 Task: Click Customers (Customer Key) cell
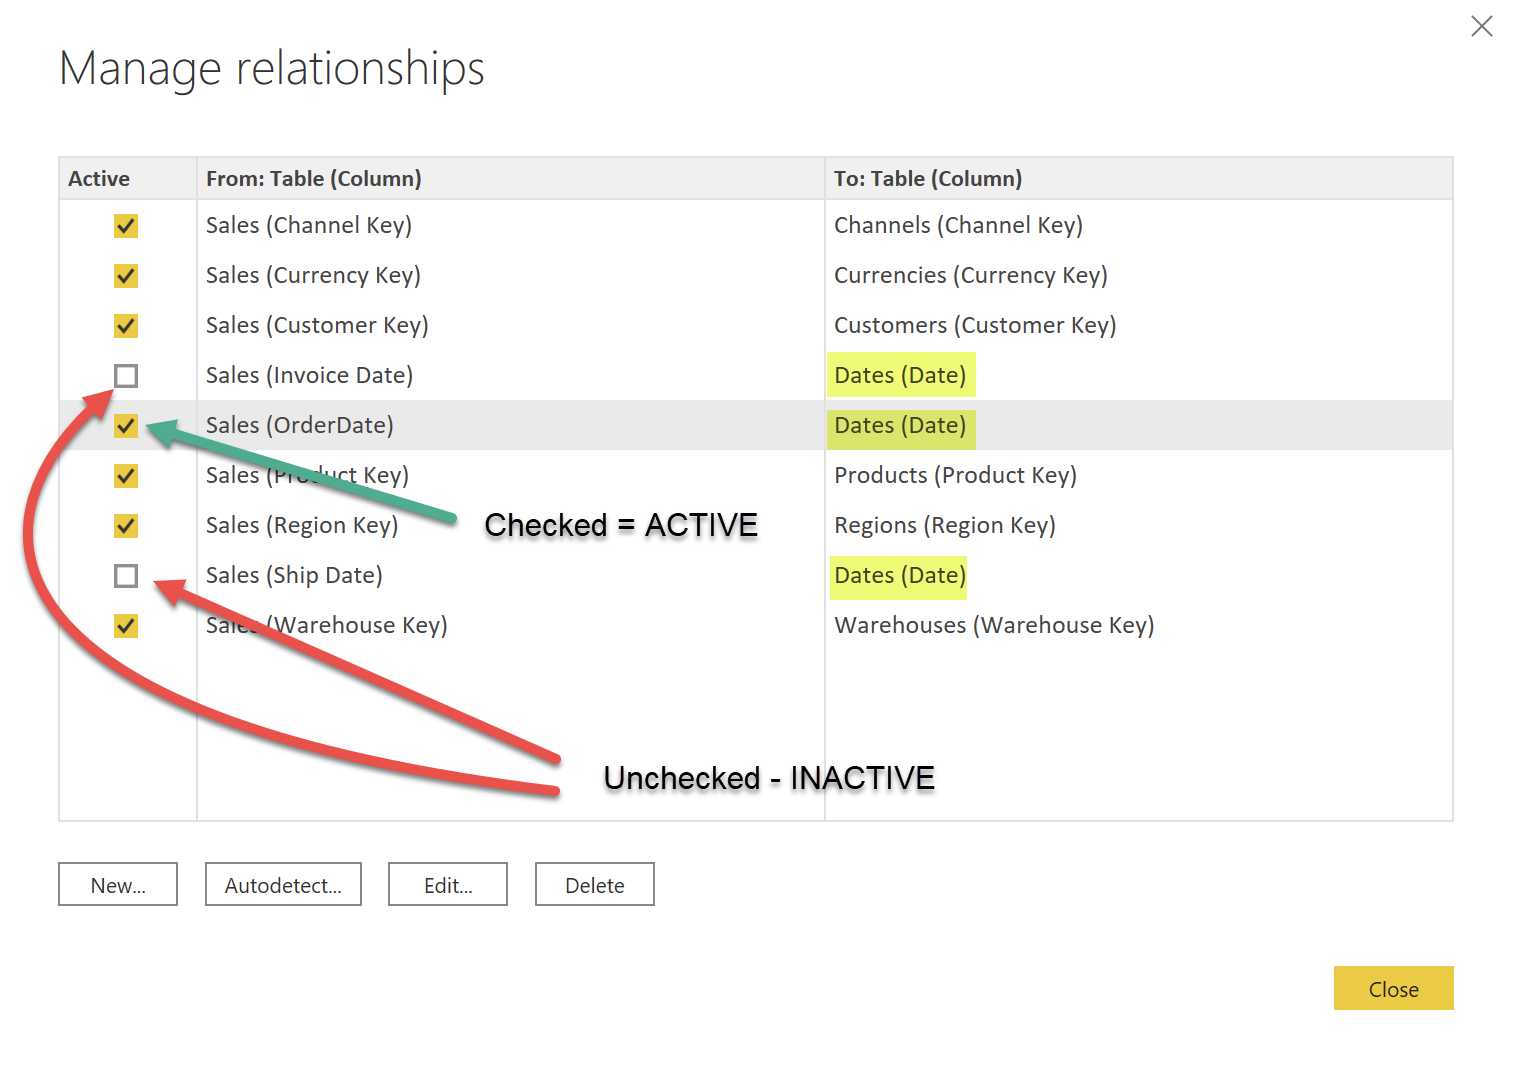pos(975,326)
